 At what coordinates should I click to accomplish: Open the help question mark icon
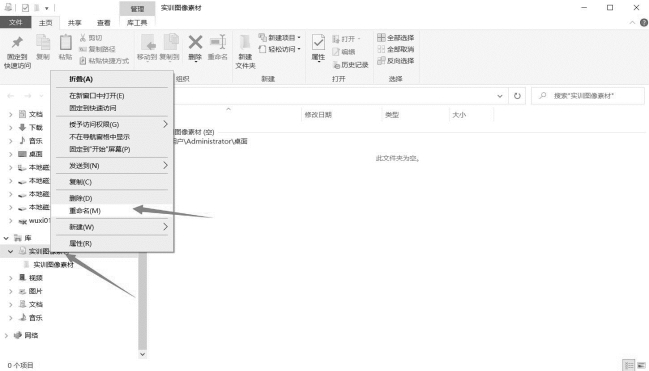click(x=644, y=23)
